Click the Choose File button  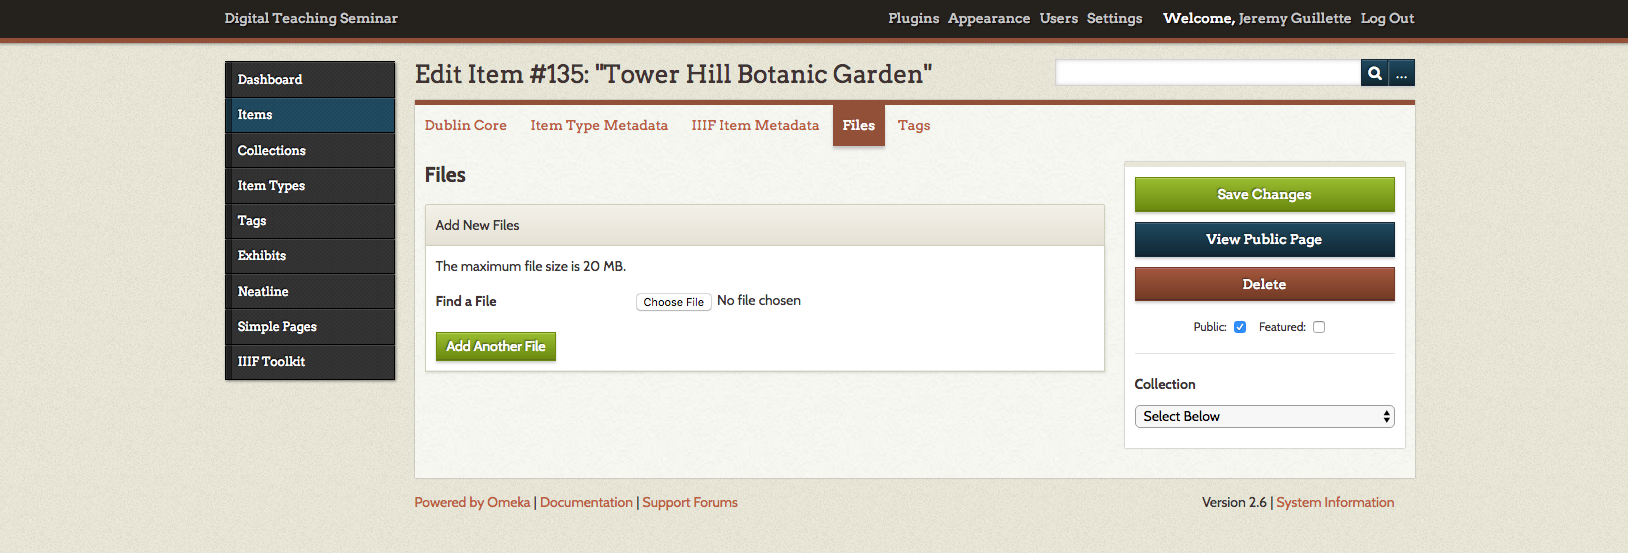click(674, 302)
